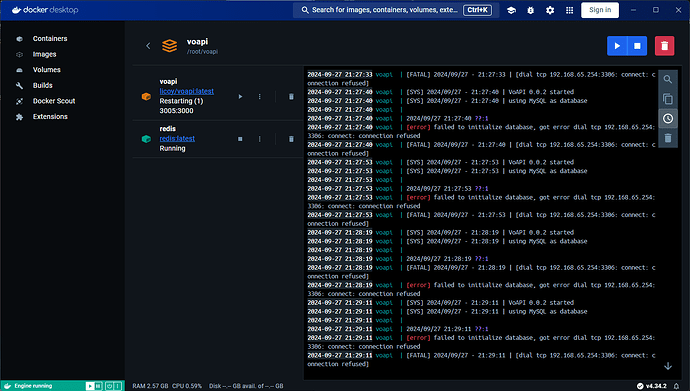Click the Docker Scout icon
Screen dimensions: 690x391
click(x=19, y=101)
